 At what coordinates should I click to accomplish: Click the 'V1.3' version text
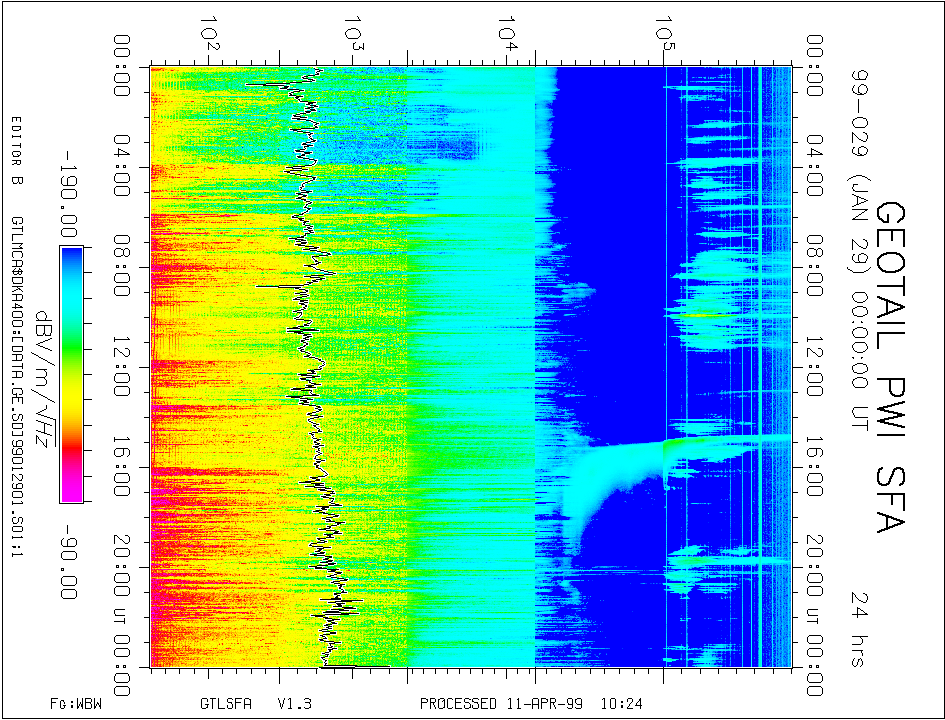coord(294,703)
